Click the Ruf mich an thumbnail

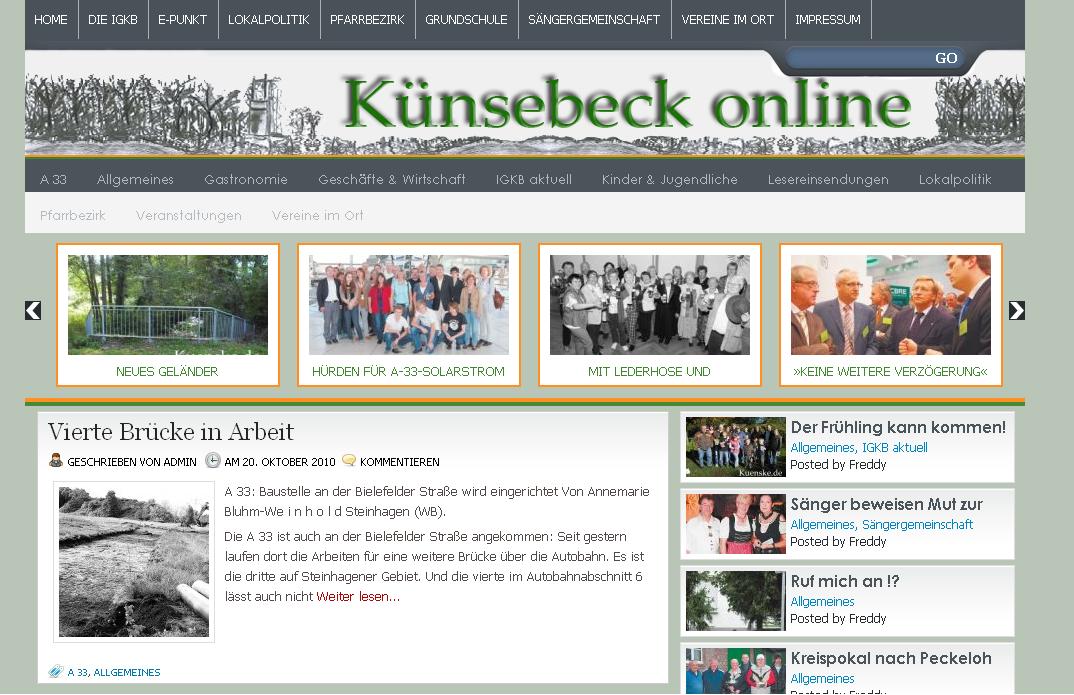coord(736,601)
